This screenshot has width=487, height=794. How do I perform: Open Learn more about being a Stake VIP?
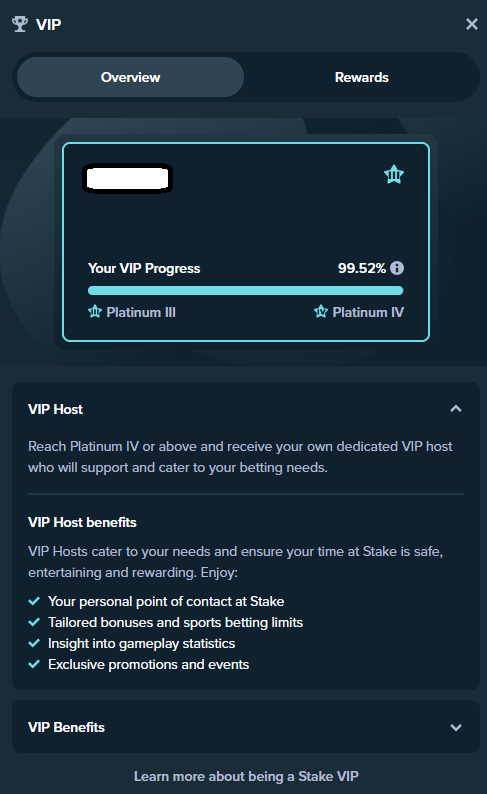pyautogui.click(x=246, y=776)
